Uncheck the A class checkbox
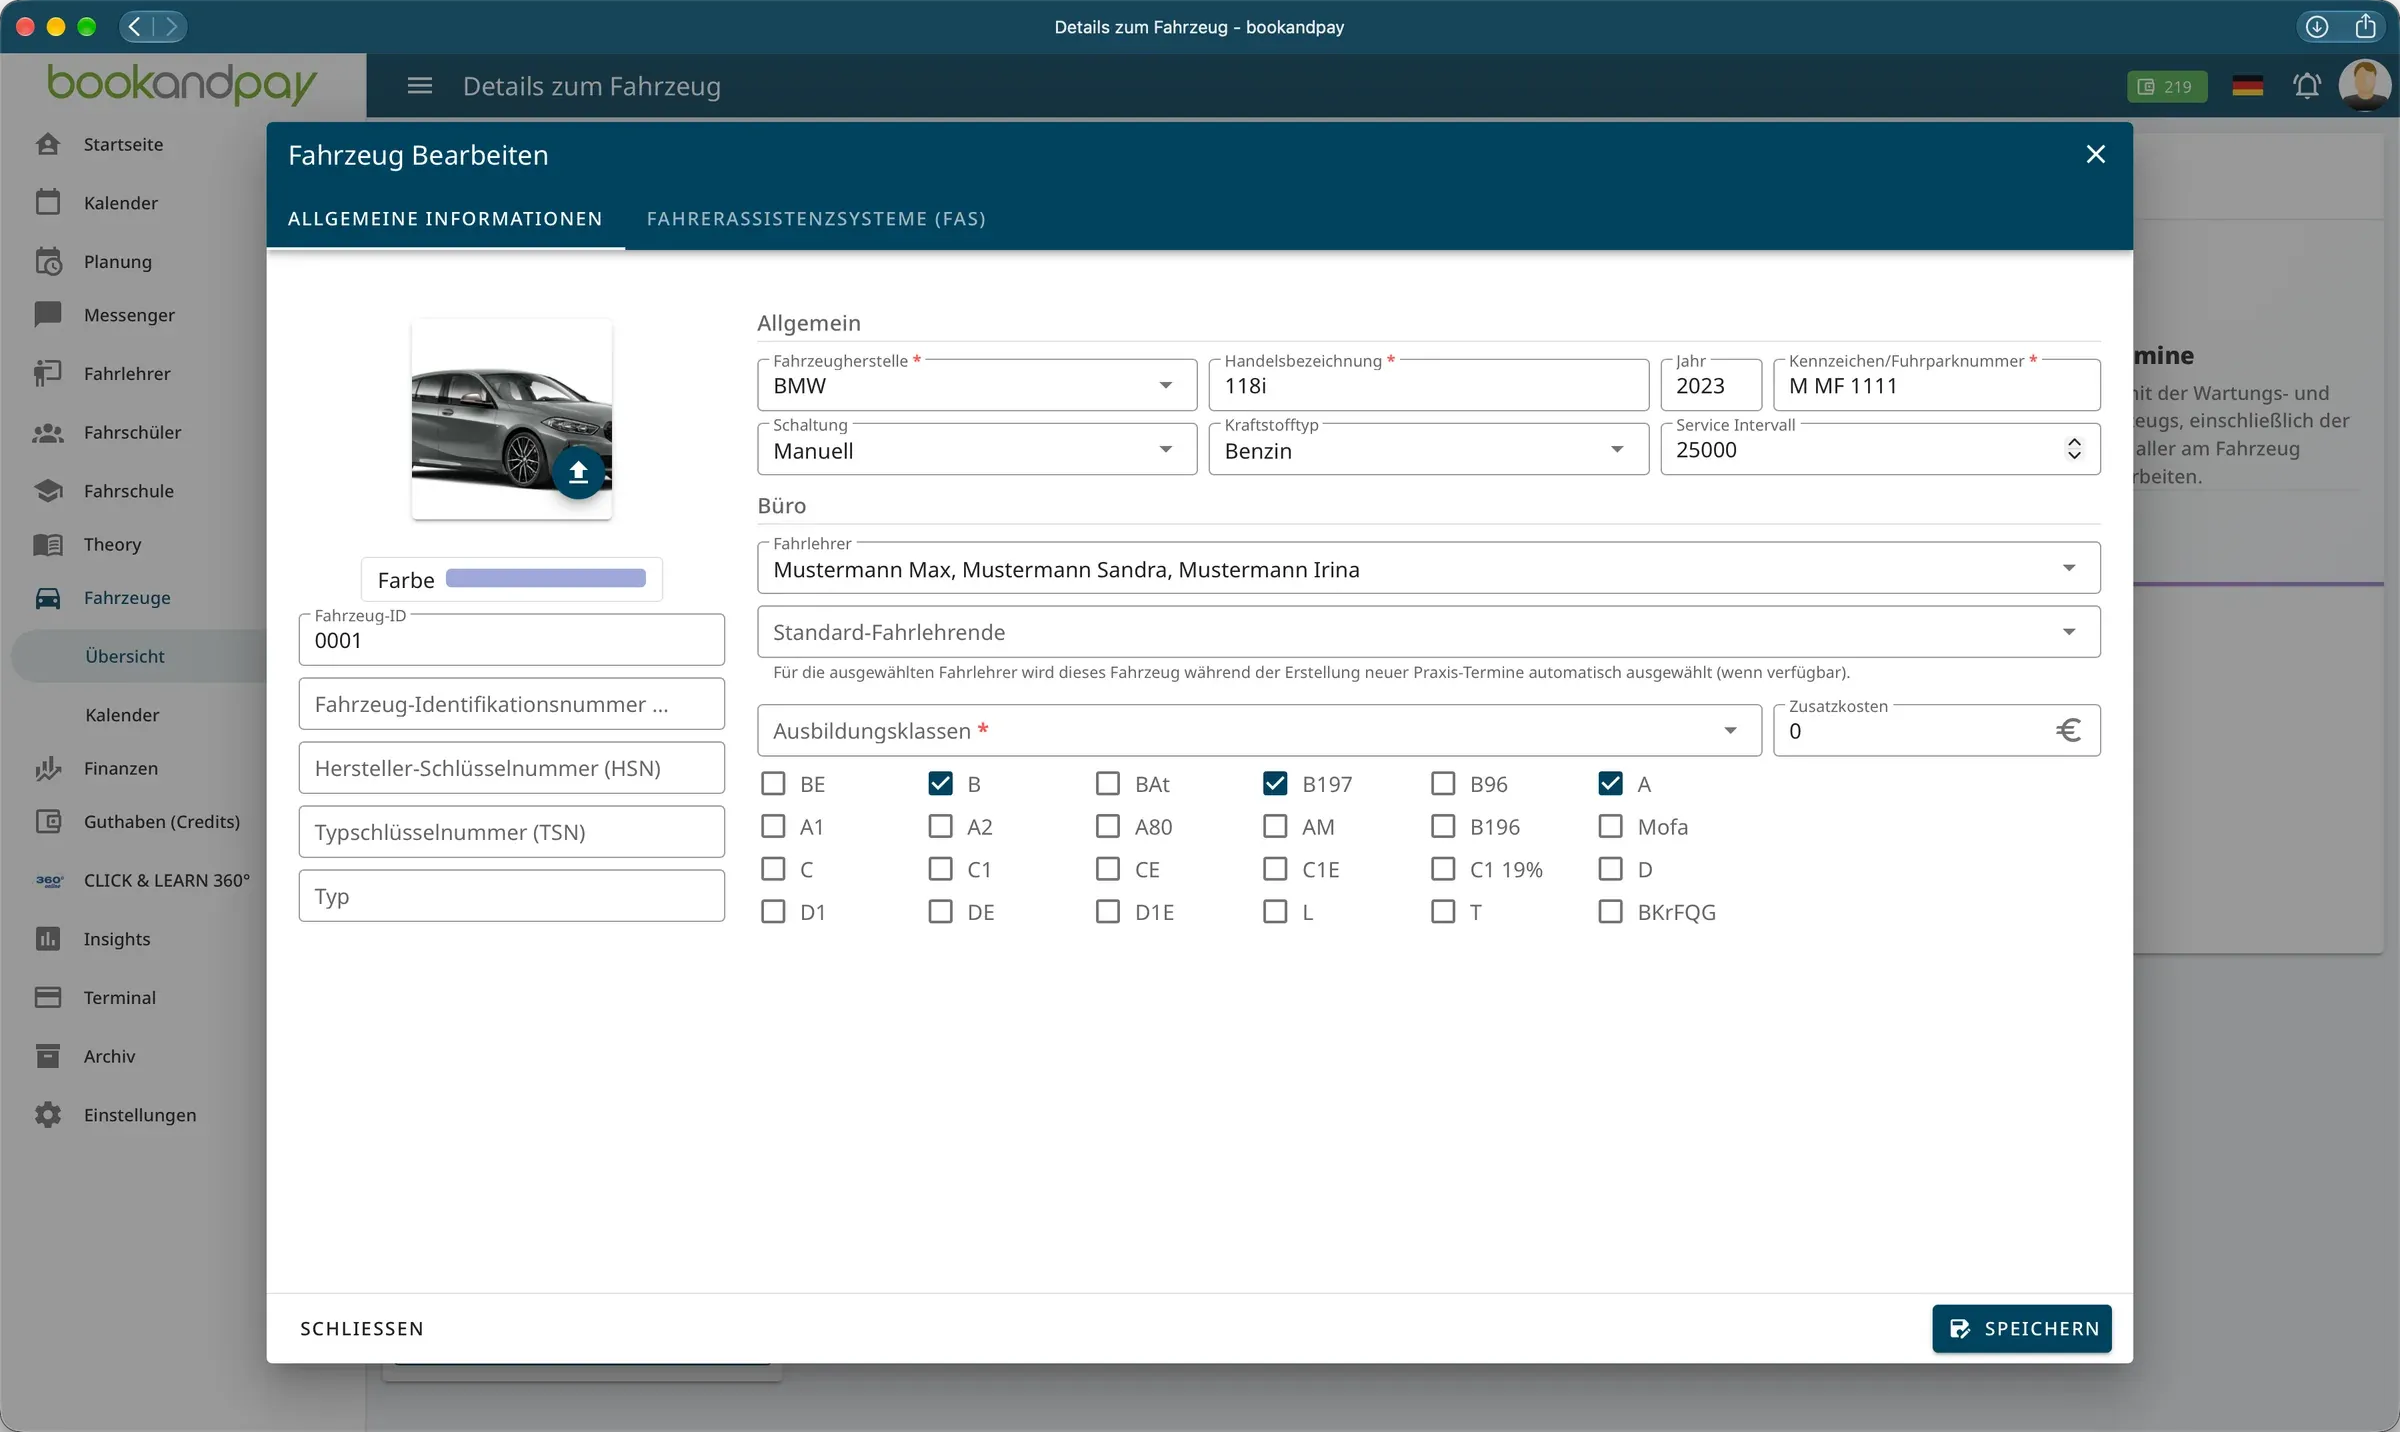The image size is (2400, 1432). click(x=1610, y=784)
